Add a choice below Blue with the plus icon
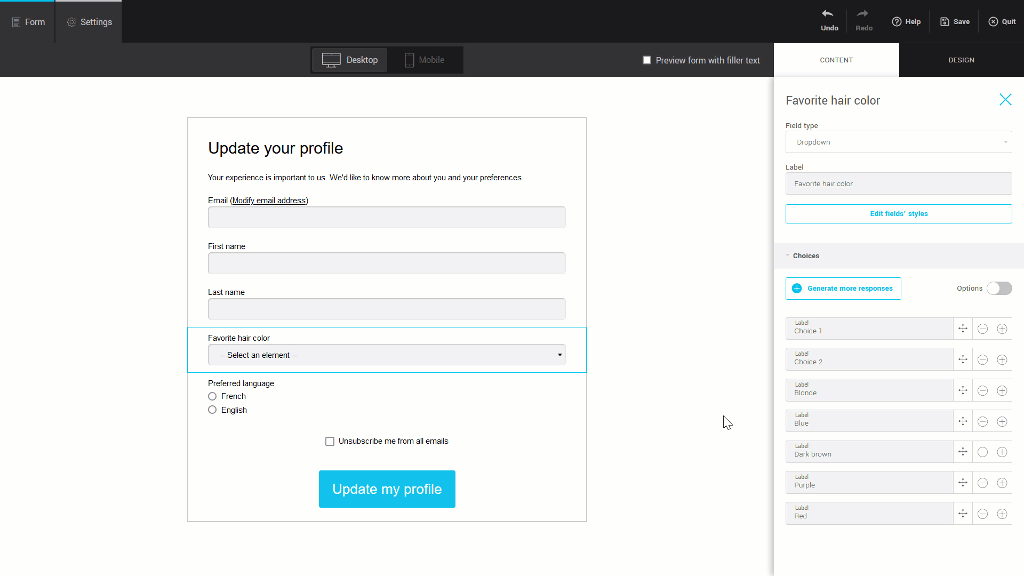Image resolution: width=1024 pixels, height=576 pixels. coord(1001,420)
